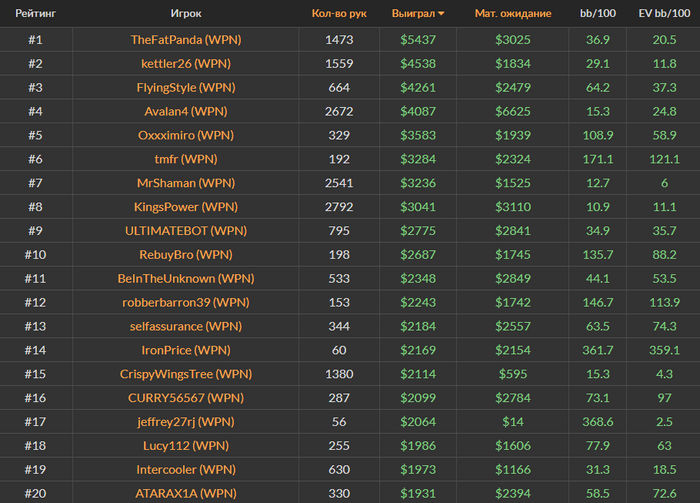Open kettler26 (WPN) player link
This screenshot has height=503, width=700.
(x=186, y=64)
